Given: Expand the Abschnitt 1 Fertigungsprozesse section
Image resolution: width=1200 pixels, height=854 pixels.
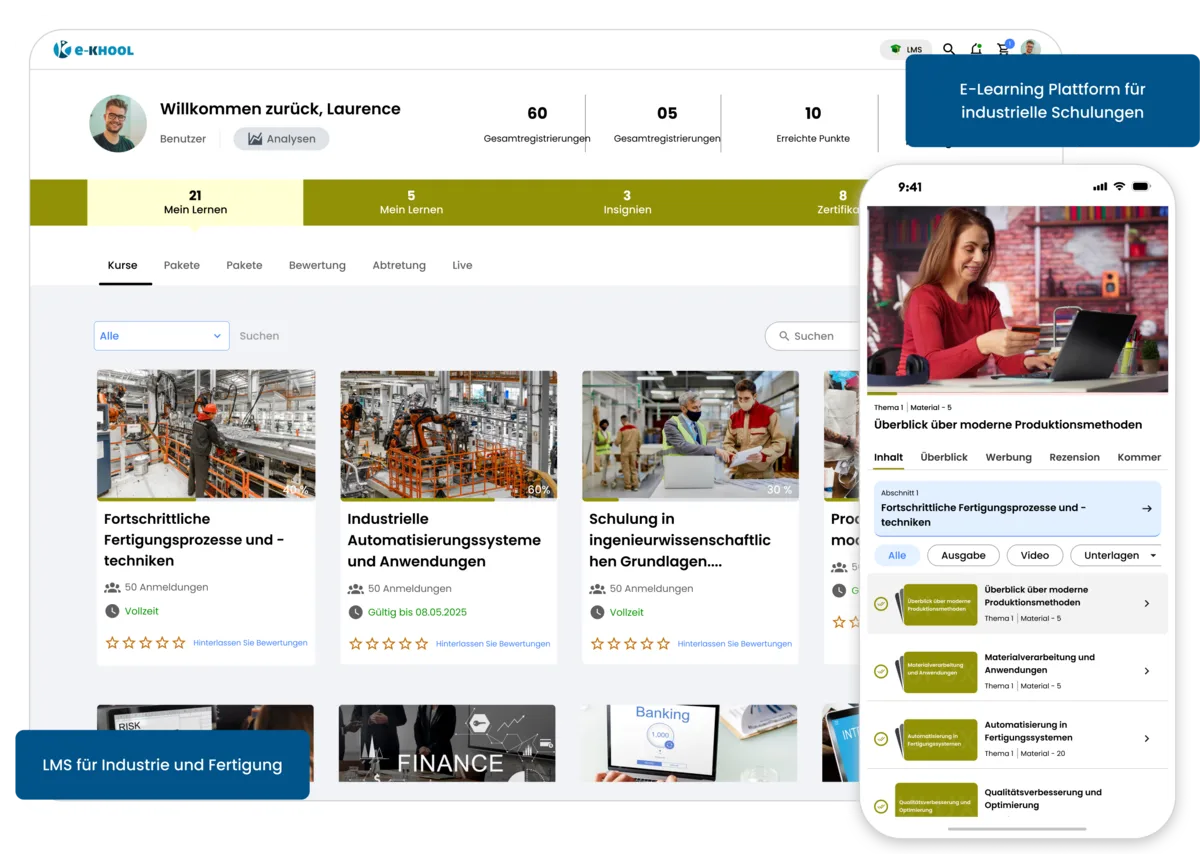Looking at the screenshot, I should (x=1017, y=509).
